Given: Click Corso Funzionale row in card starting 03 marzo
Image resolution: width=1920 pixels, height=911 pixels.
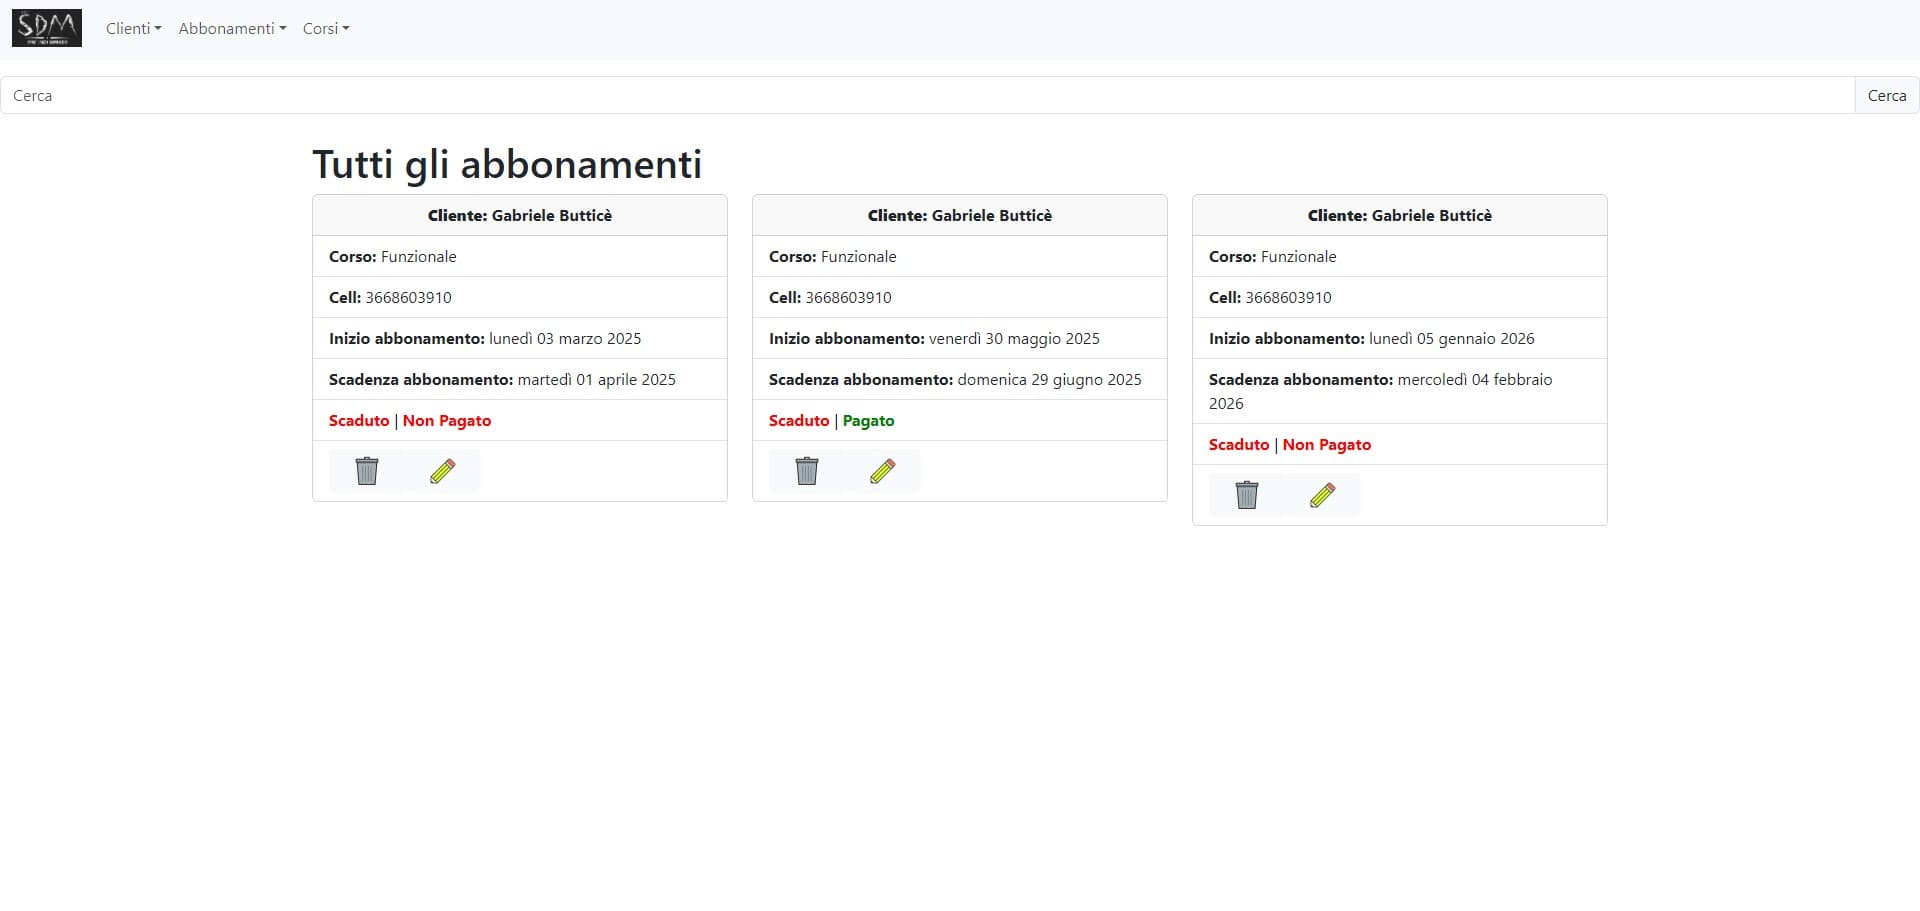Looking at the screenshot, I should pyautogui.click(x=393, y=257).
